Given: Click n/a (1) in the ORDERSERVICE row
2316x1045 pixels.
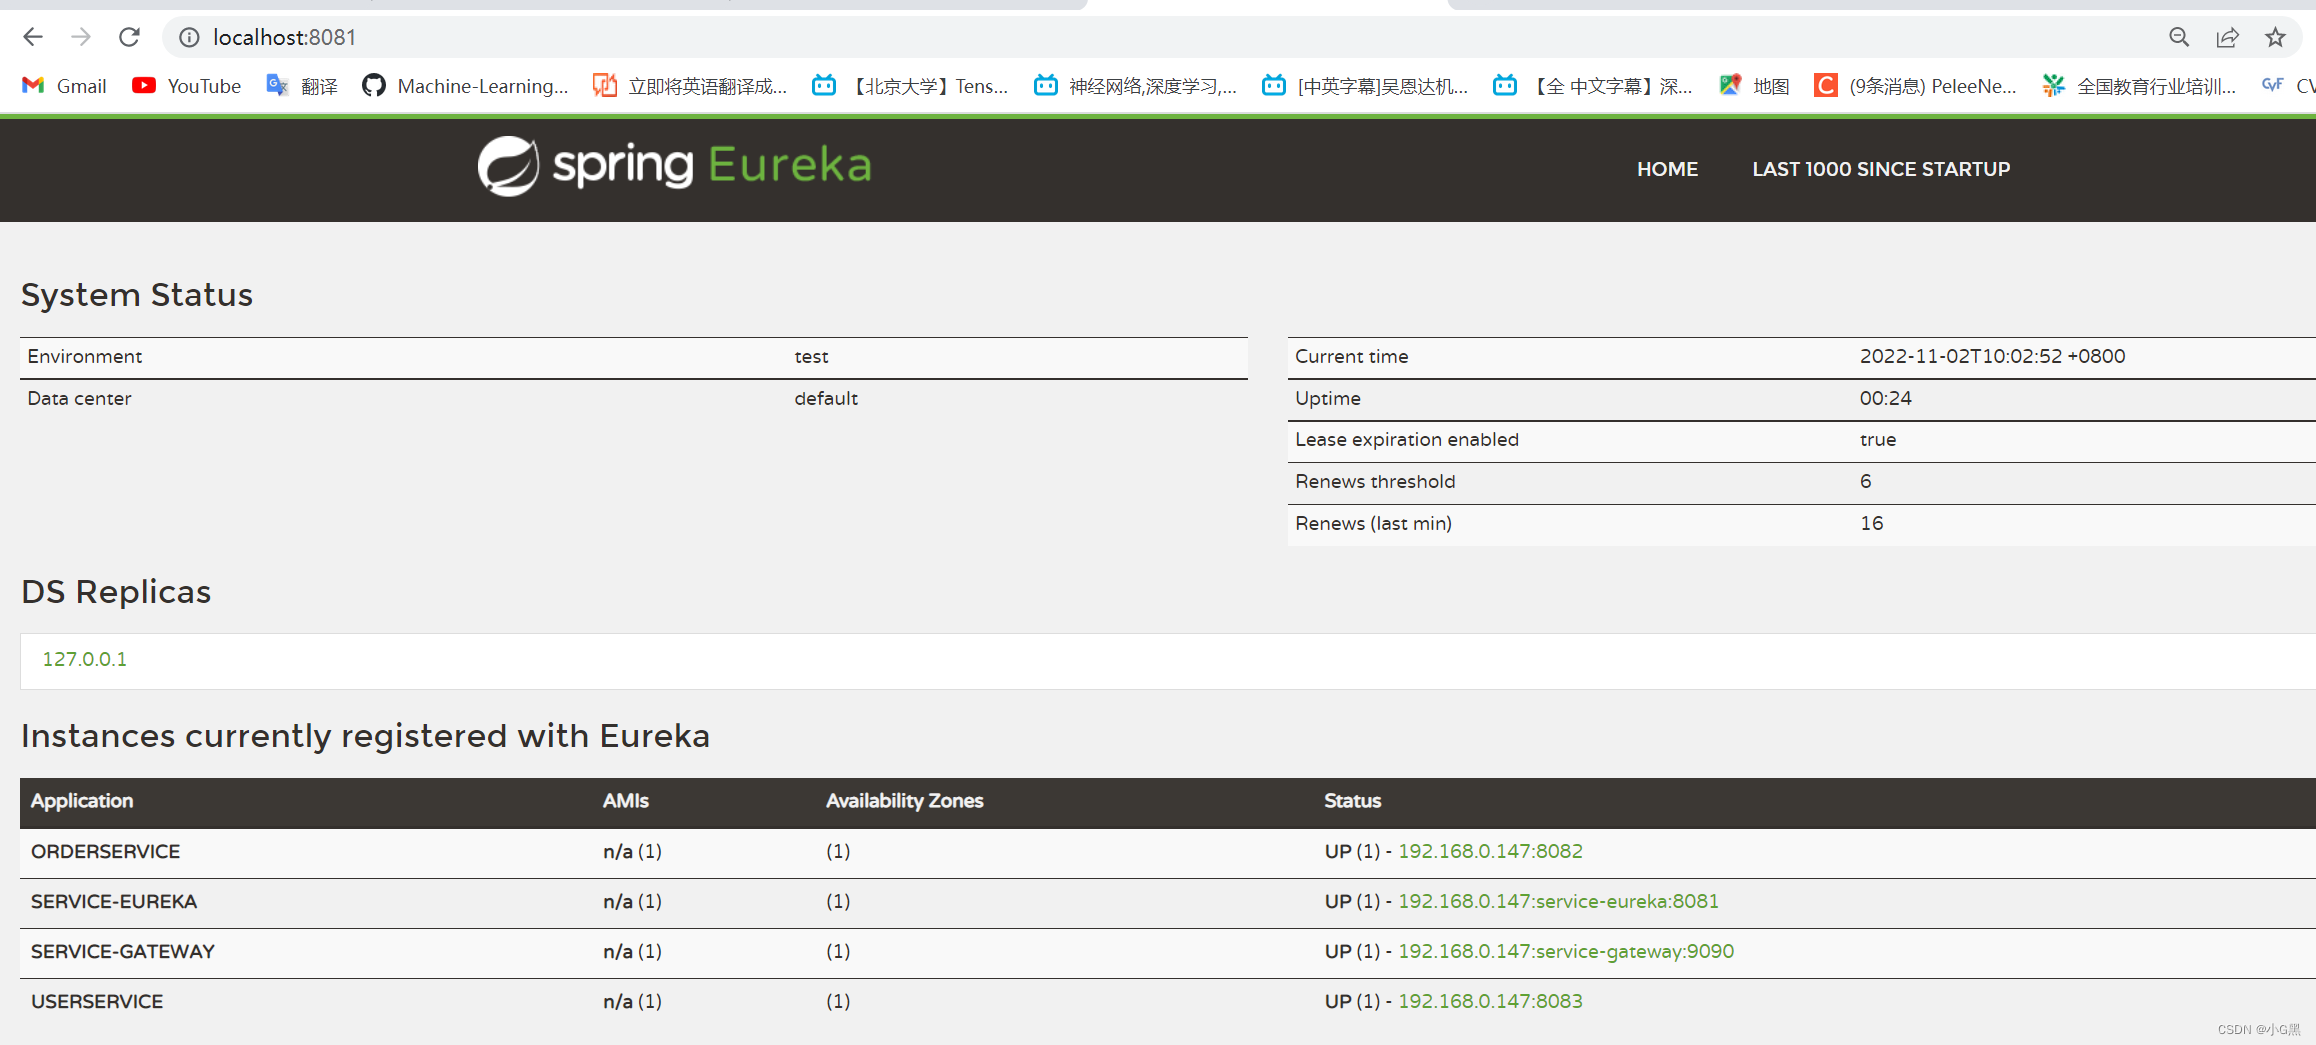Looking at the screenshot, I should (x=632, y=851).
